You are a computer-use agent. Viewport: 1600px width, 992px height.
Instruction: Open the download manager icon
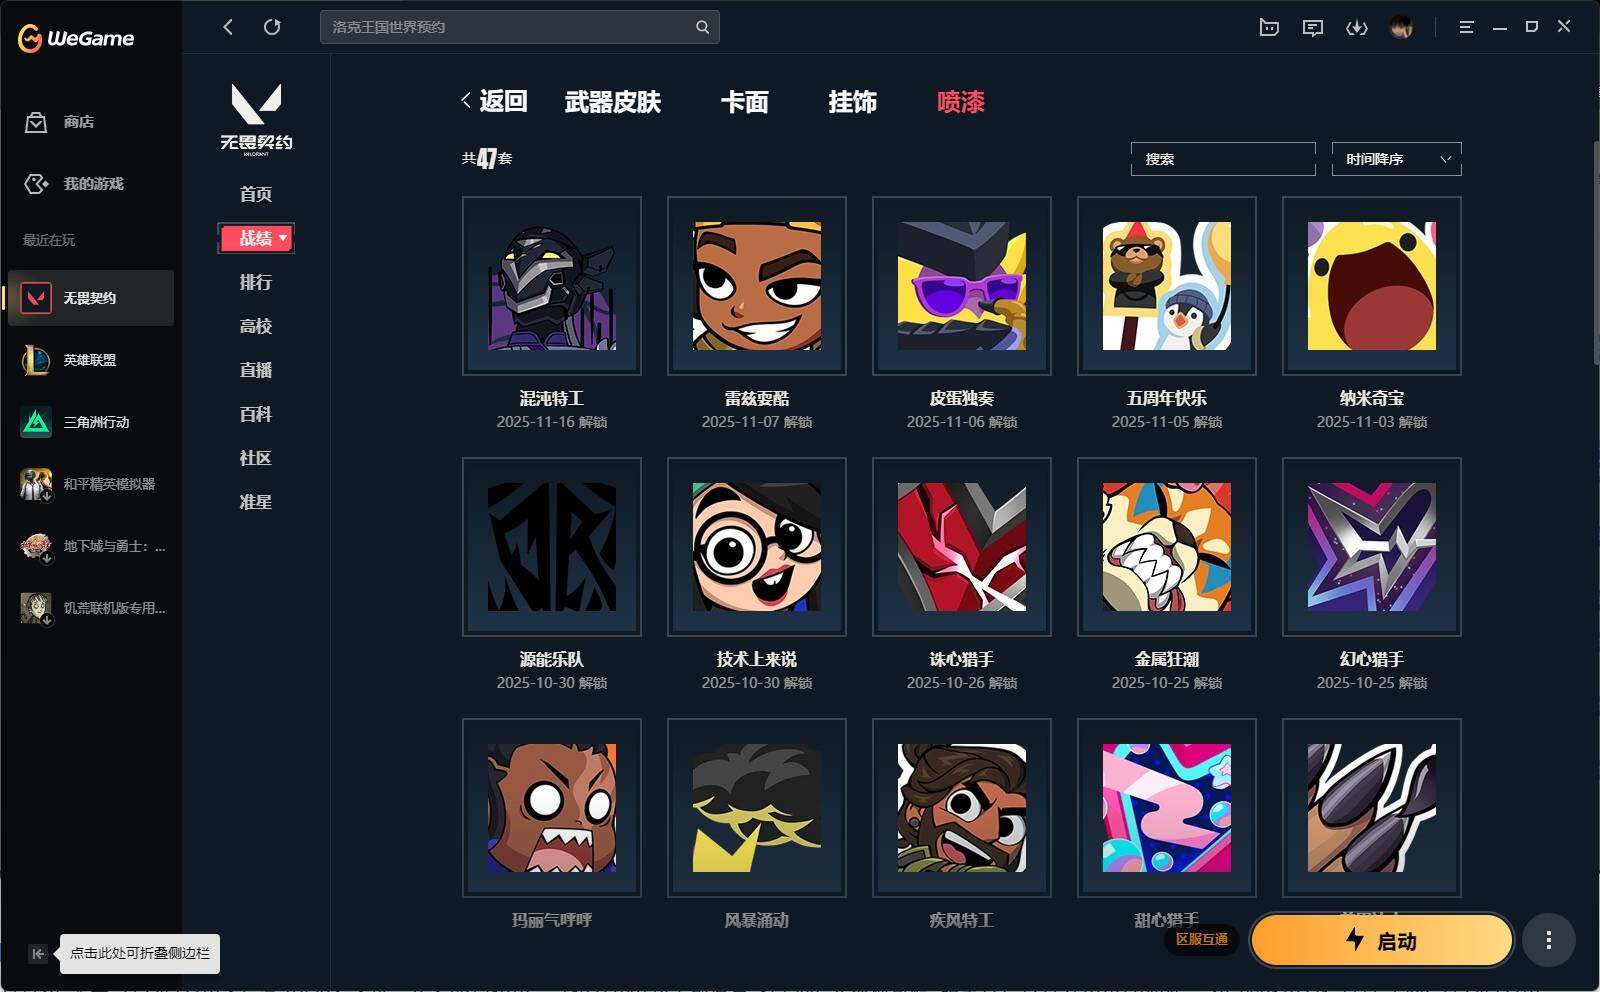(x=1357, y=27)
